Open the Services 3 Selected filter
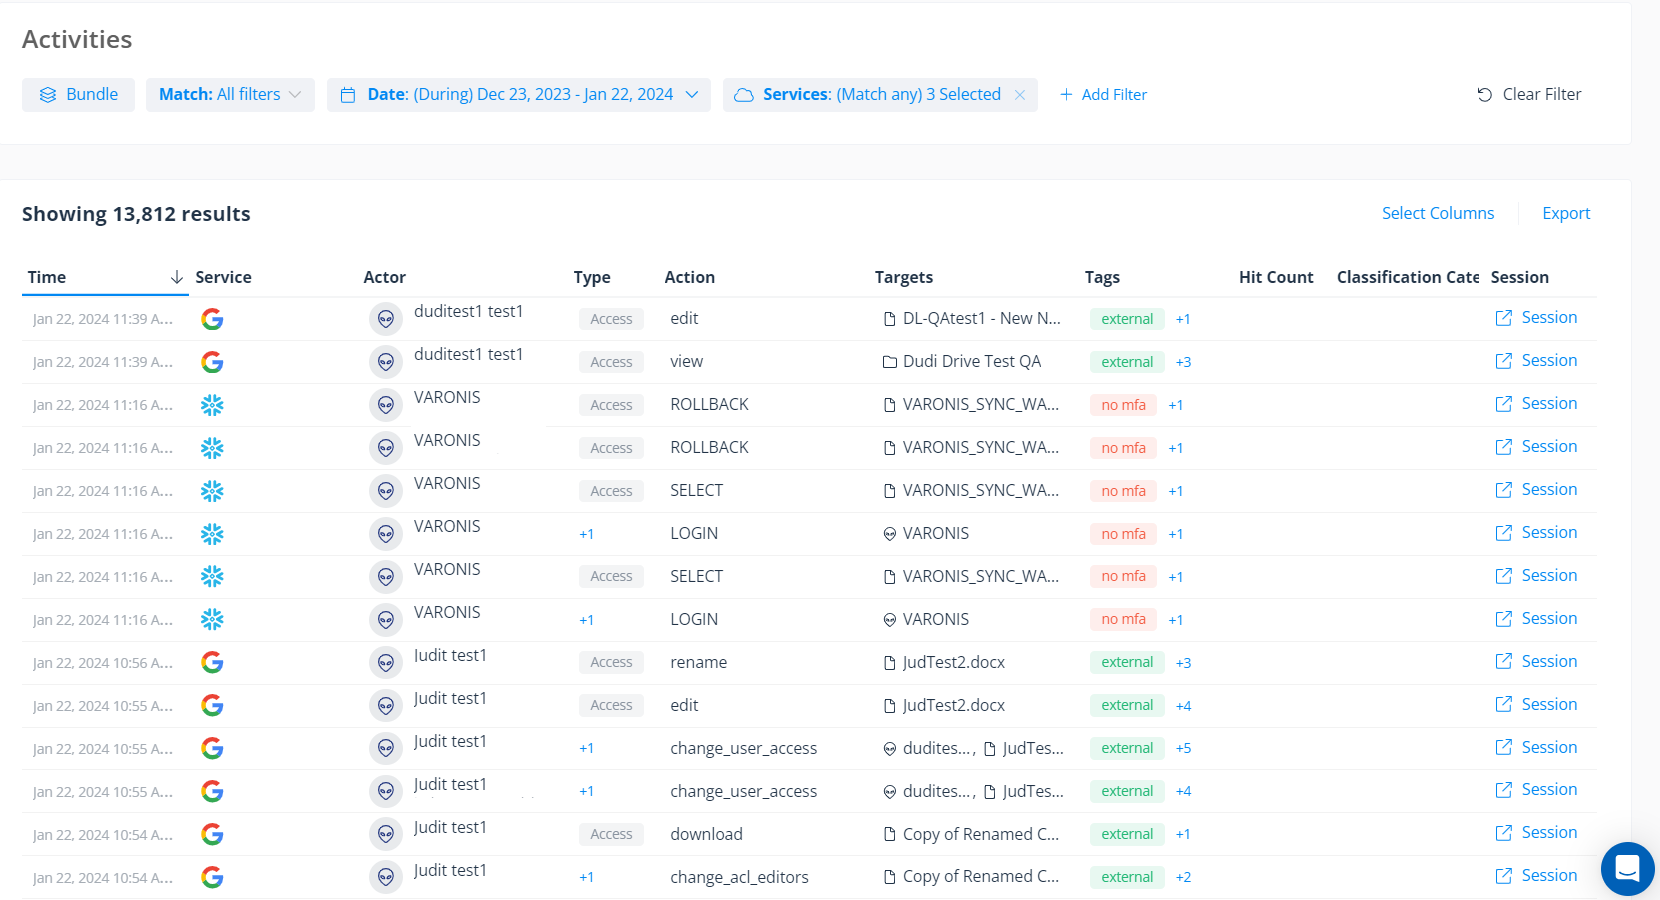Screen dimensions: 1660x900 click(x=868, y=95)
